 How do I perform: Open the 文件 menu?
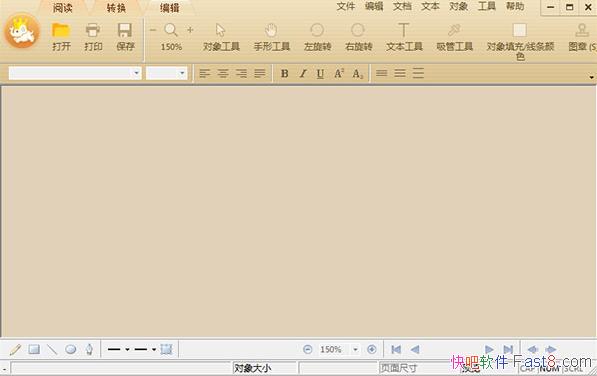346,6
